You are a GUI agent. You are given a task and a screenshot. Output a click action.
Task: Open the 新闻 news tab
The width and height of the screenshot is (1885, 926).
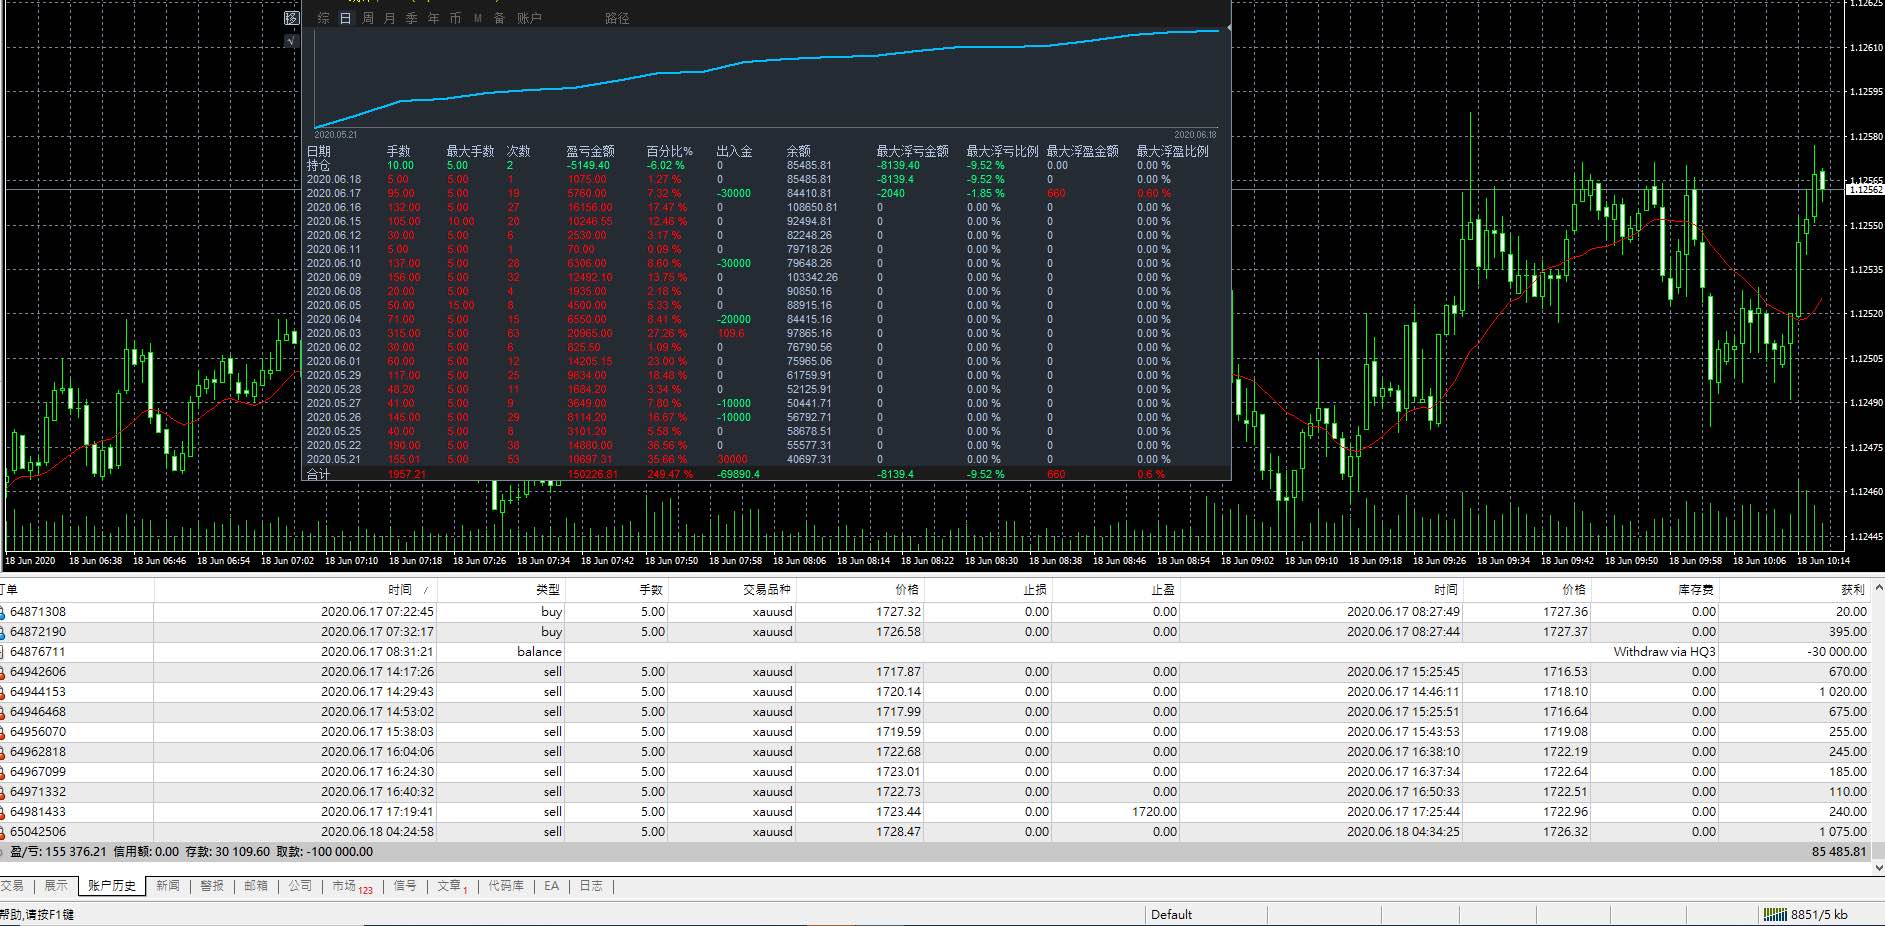click(168, 886)
